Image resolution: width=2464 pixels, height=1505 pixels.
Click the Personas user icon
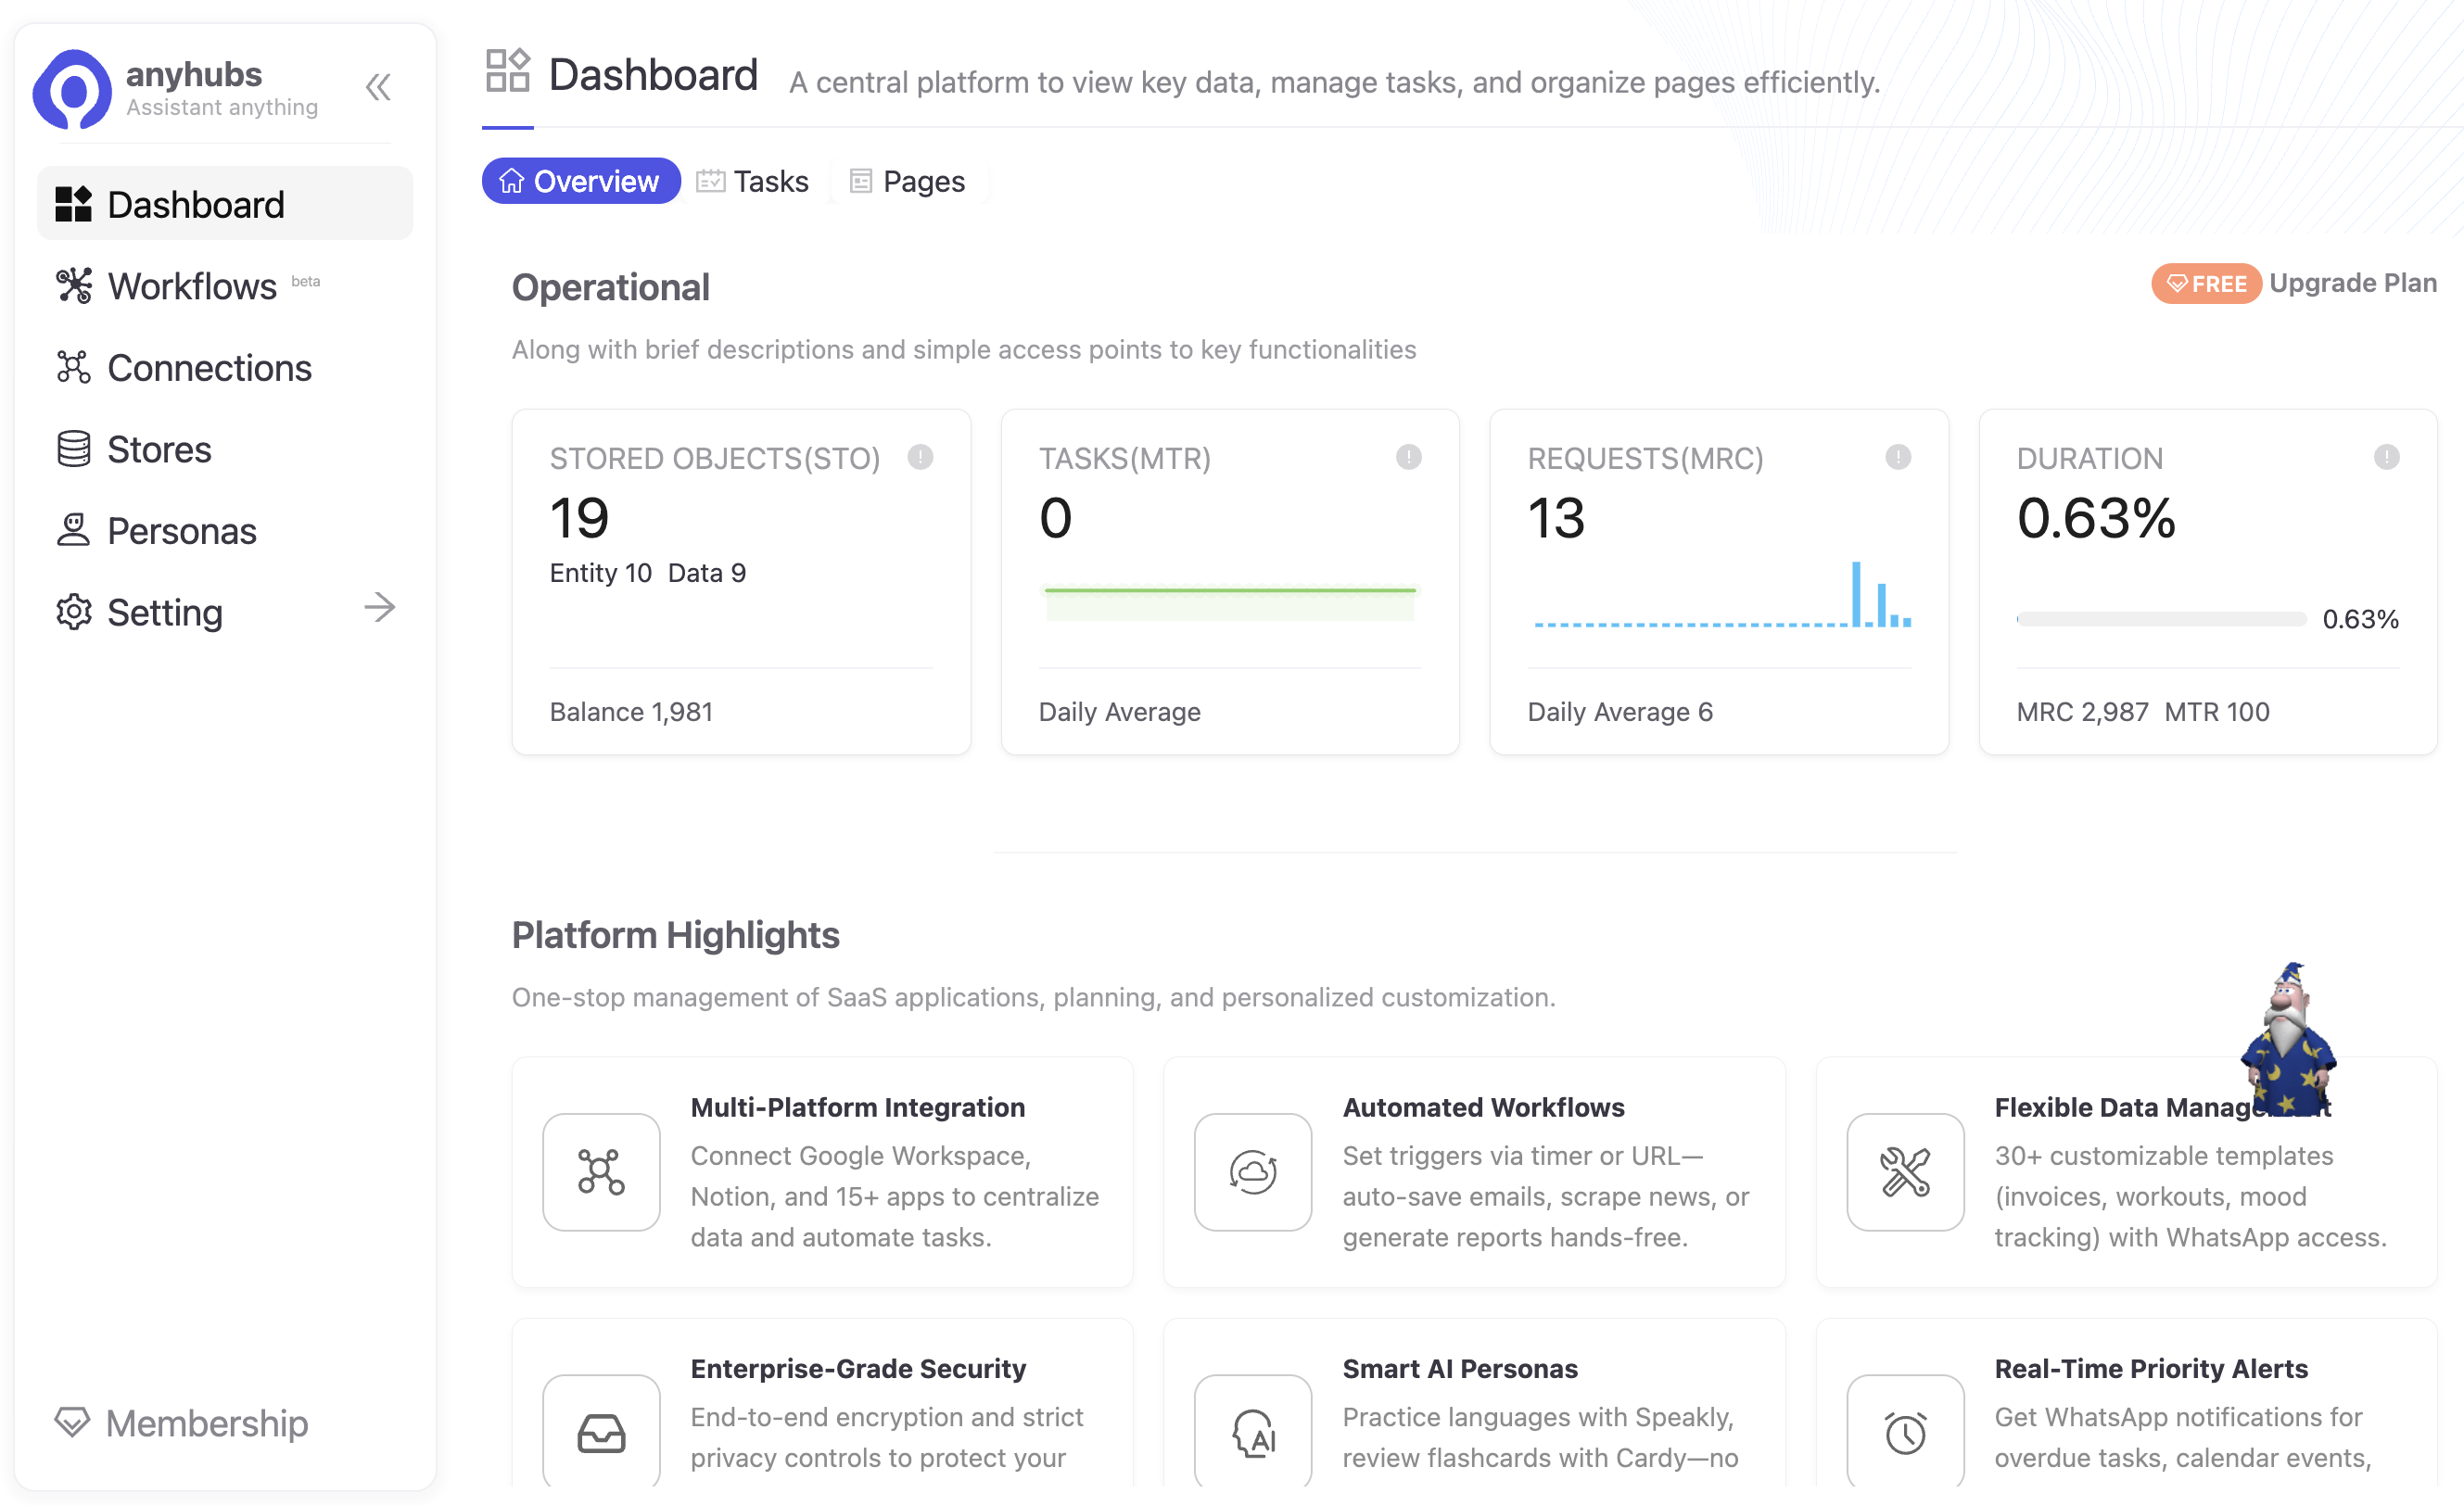[74, 530]
